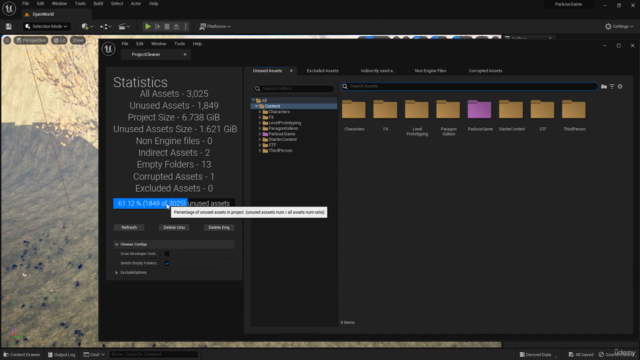Screen dimensions: 640x360
Task: Open the Cinematics clapperboard dropdown
Action: 124,27
